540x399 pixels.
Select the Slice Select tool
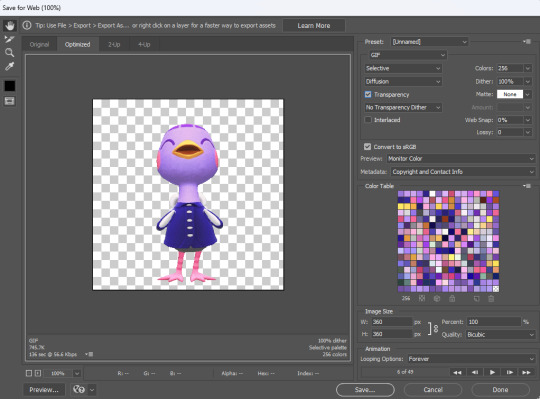pos(10,39)
